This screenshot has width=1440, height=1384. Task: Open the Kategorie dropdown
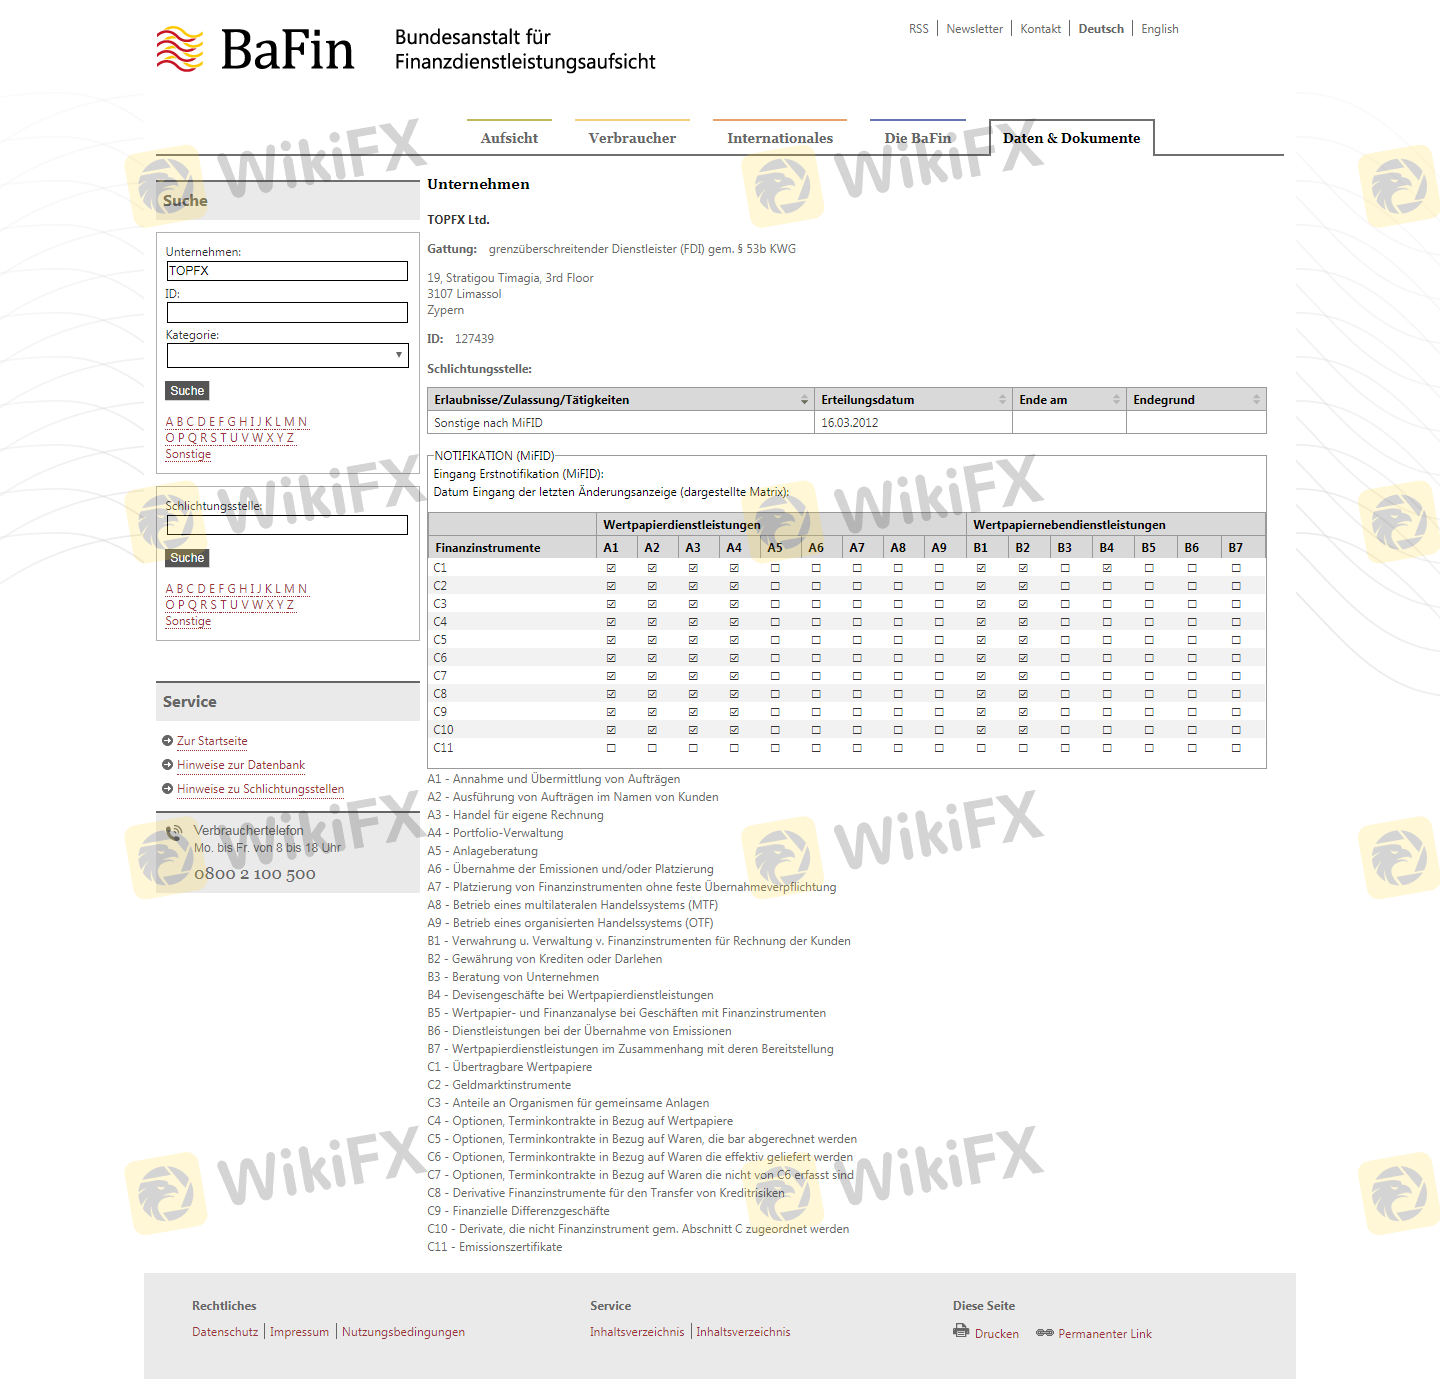[x=288, y=356]
